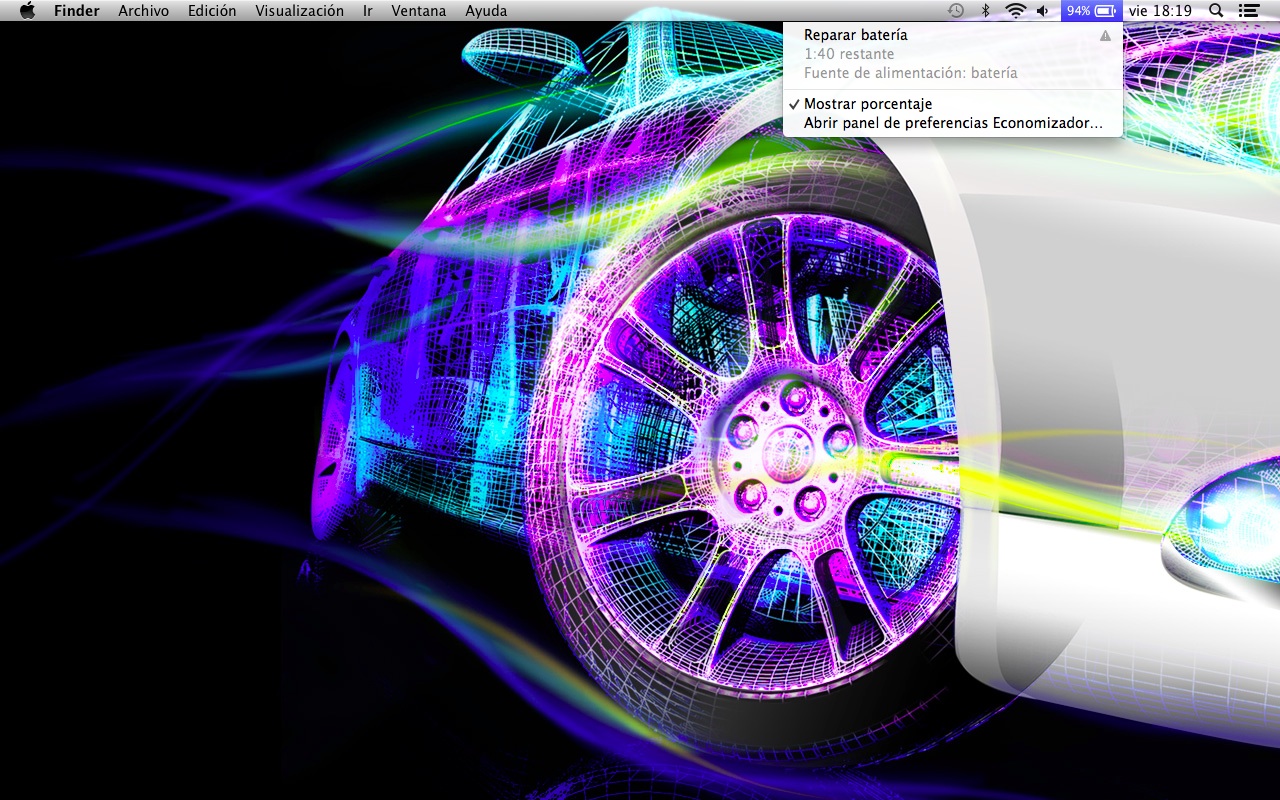Open the Ir menu
Image resolution: width=1280 pixels, height=800 pixels.
[x=368, y=11]
